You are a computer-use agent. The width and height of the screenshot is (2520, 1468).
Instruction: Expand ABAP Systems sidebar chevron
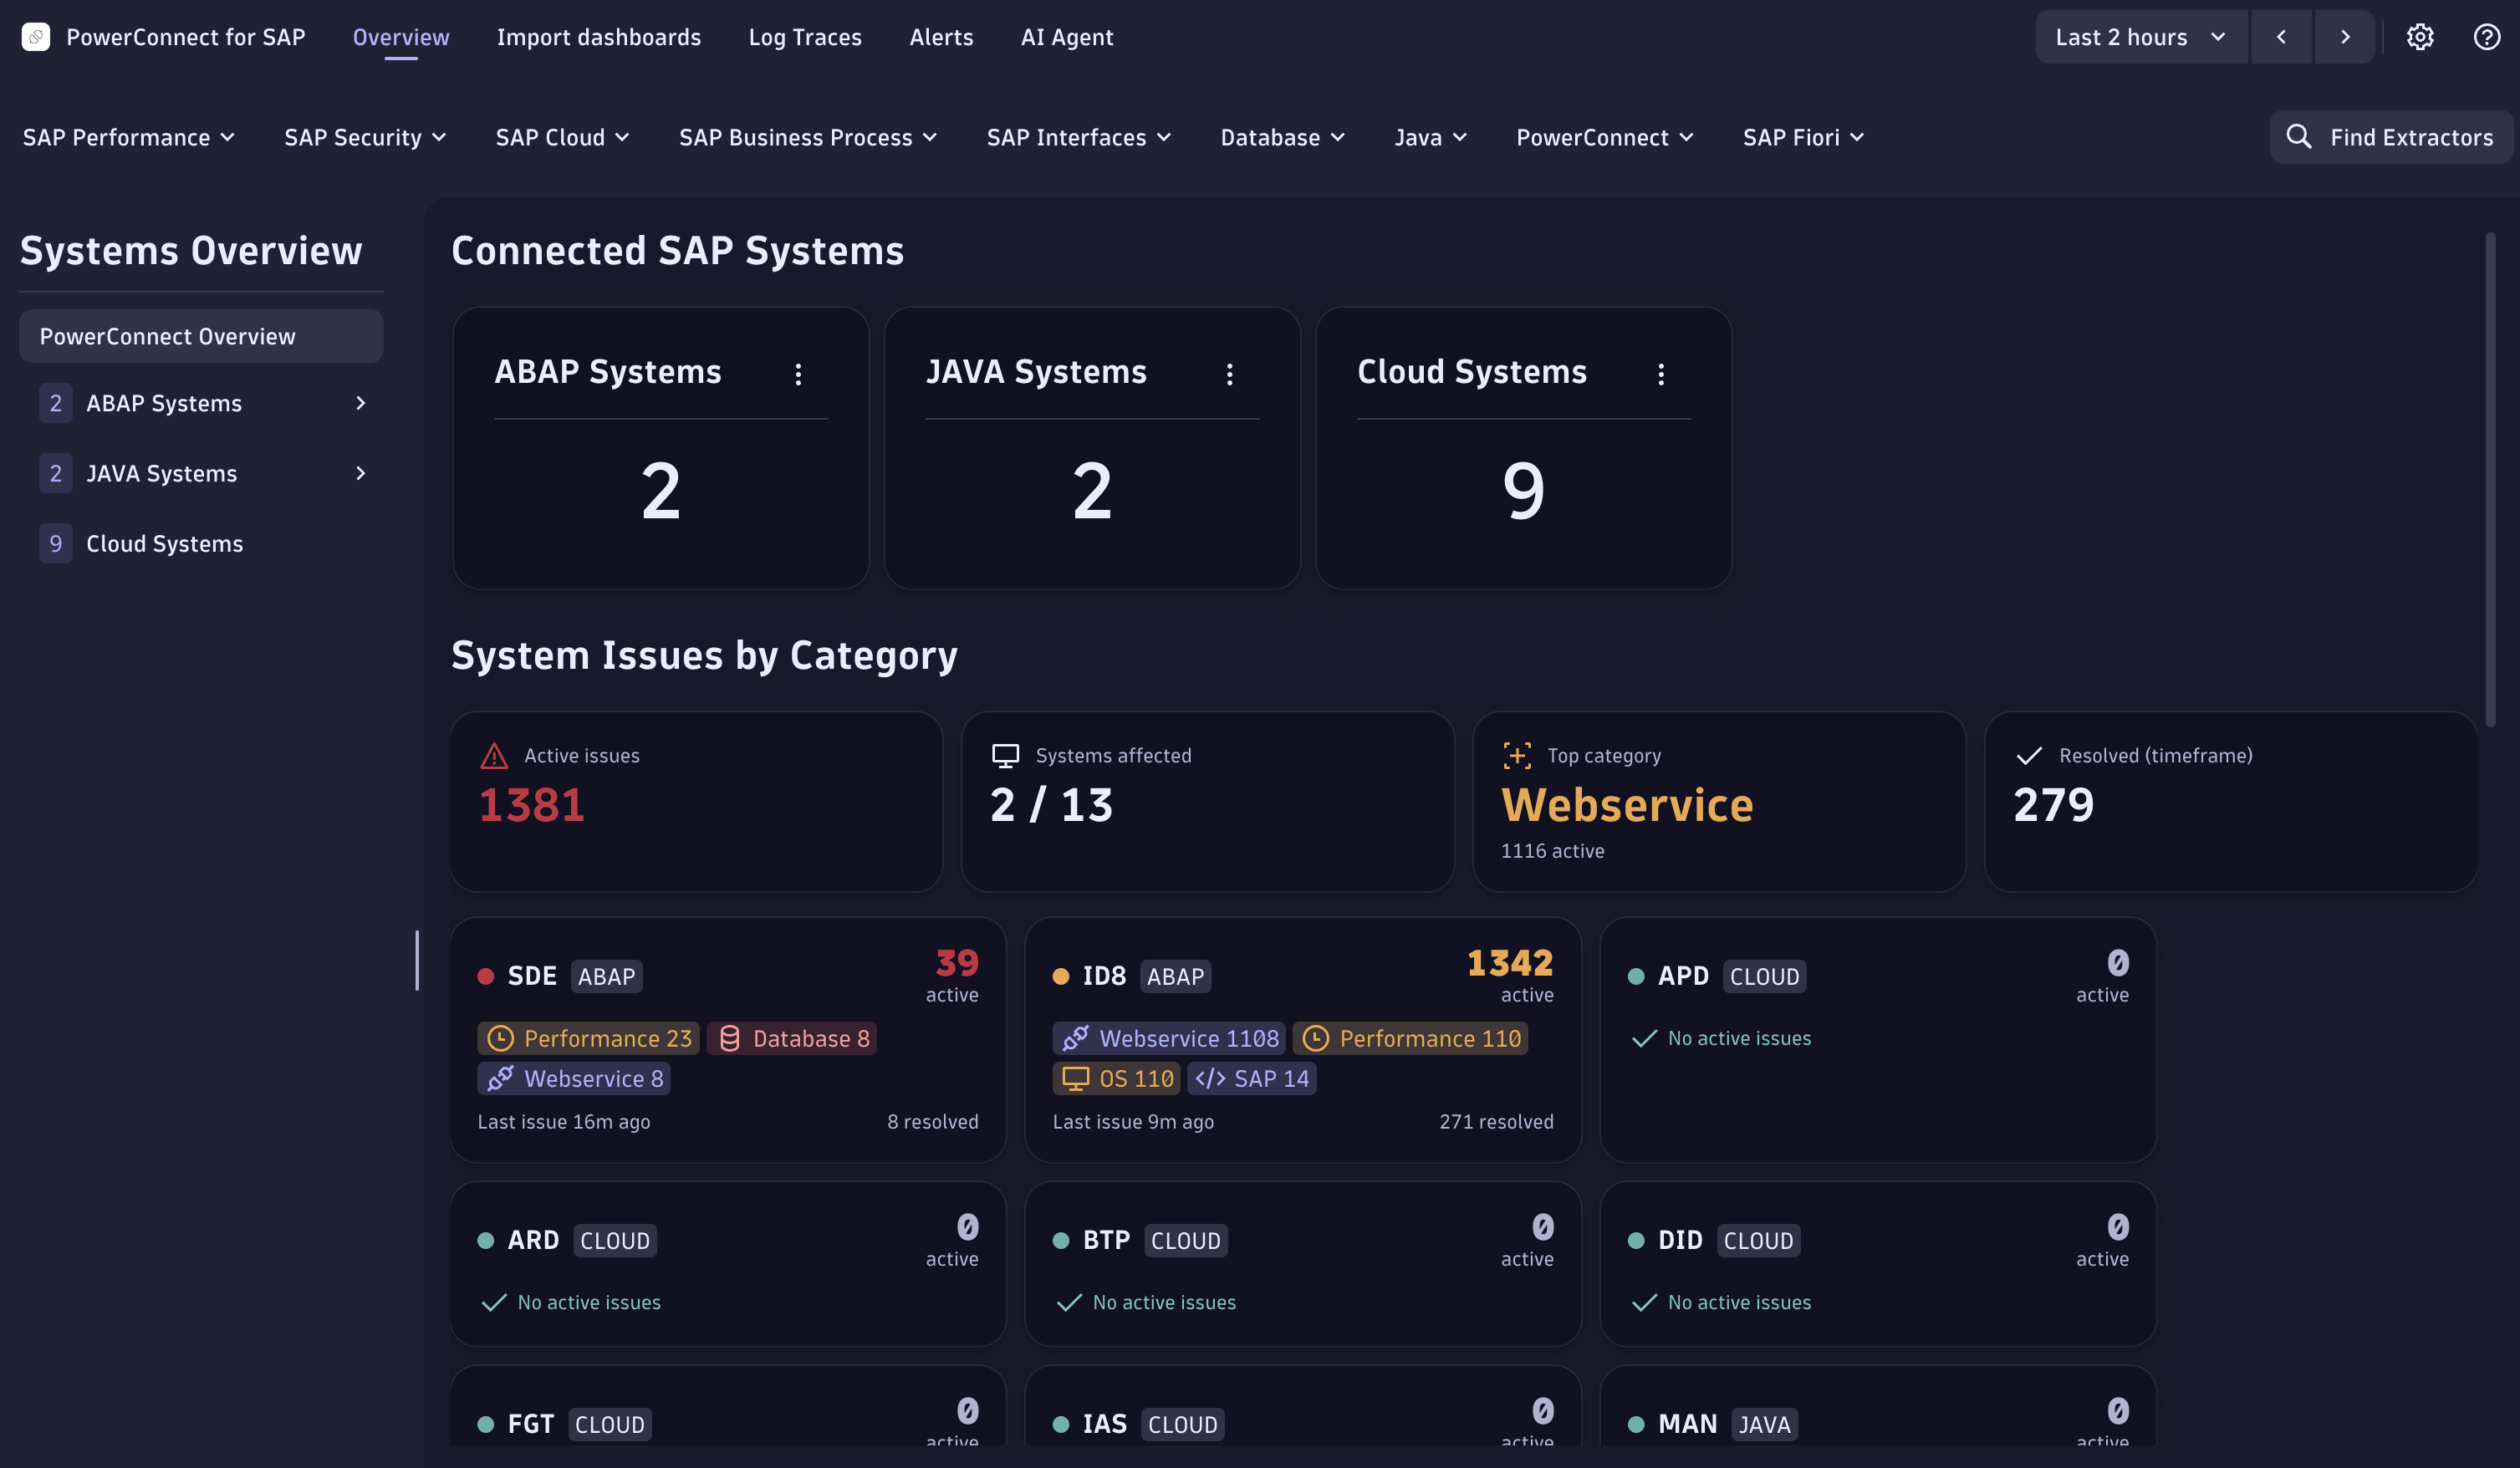(360, 403)
